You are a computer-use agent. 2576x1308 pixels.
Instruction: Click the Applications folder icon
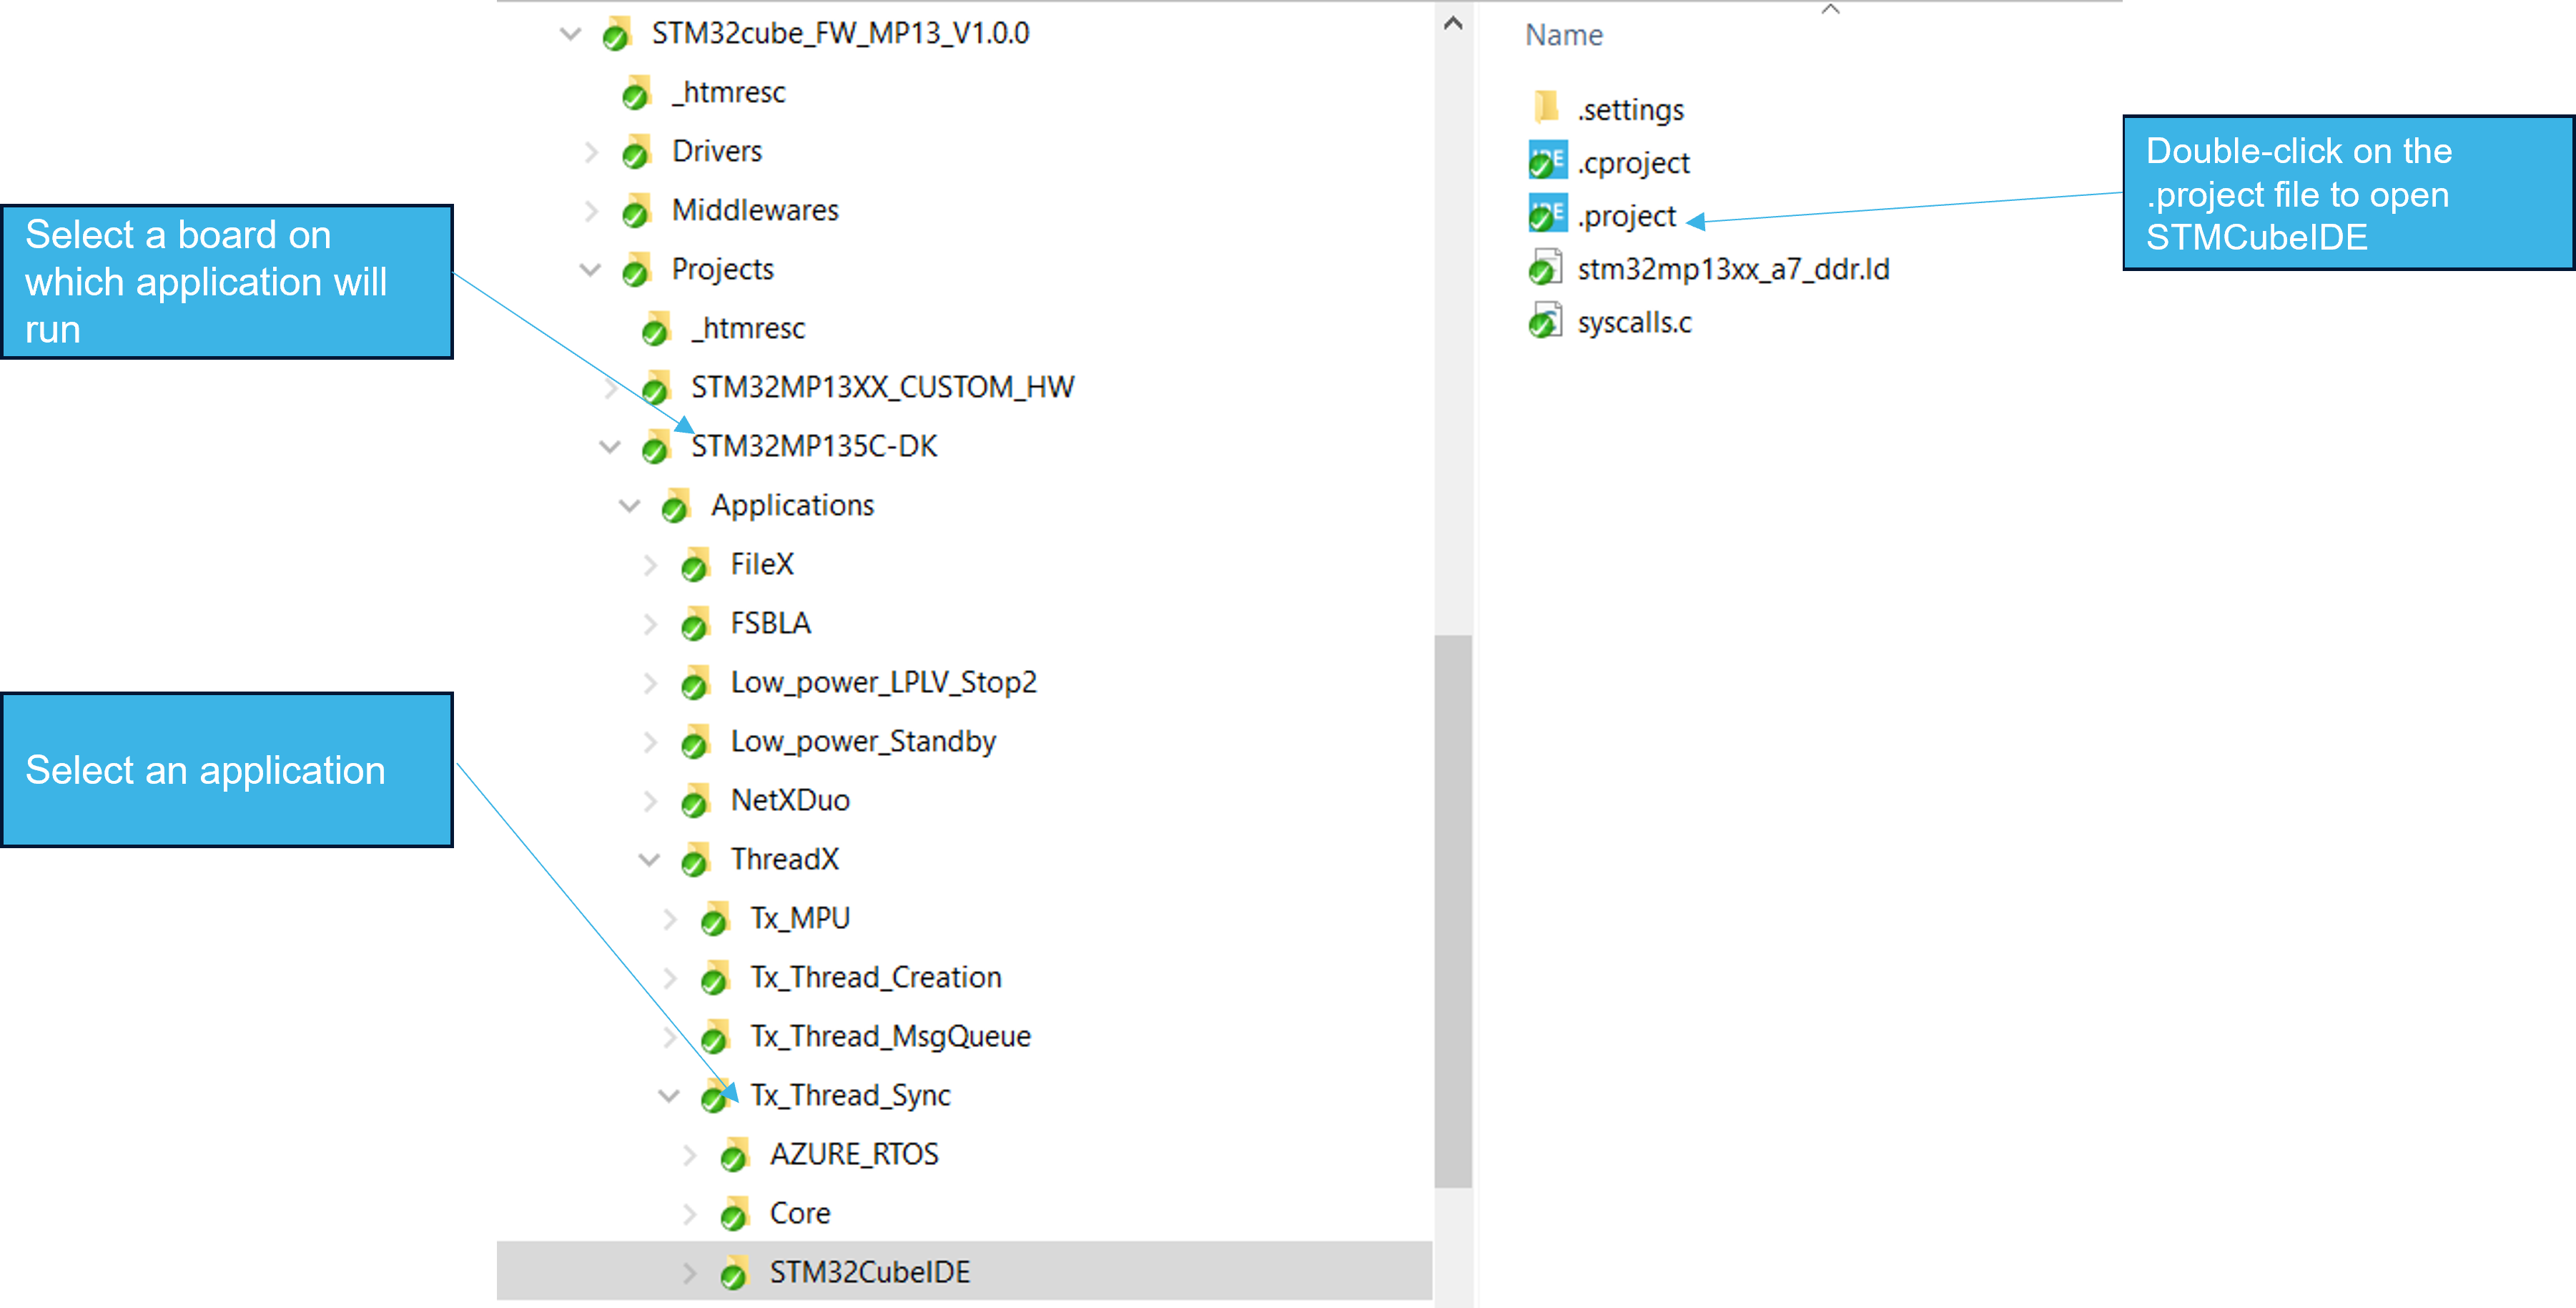click(x=676, y=506)
